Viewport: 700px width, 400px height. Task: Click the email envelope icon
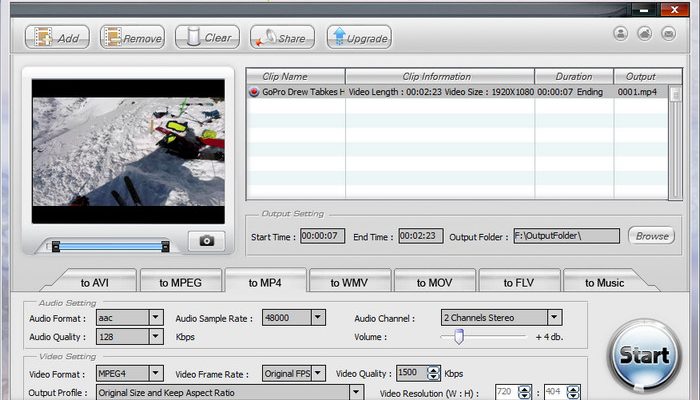tap(669, 33)
